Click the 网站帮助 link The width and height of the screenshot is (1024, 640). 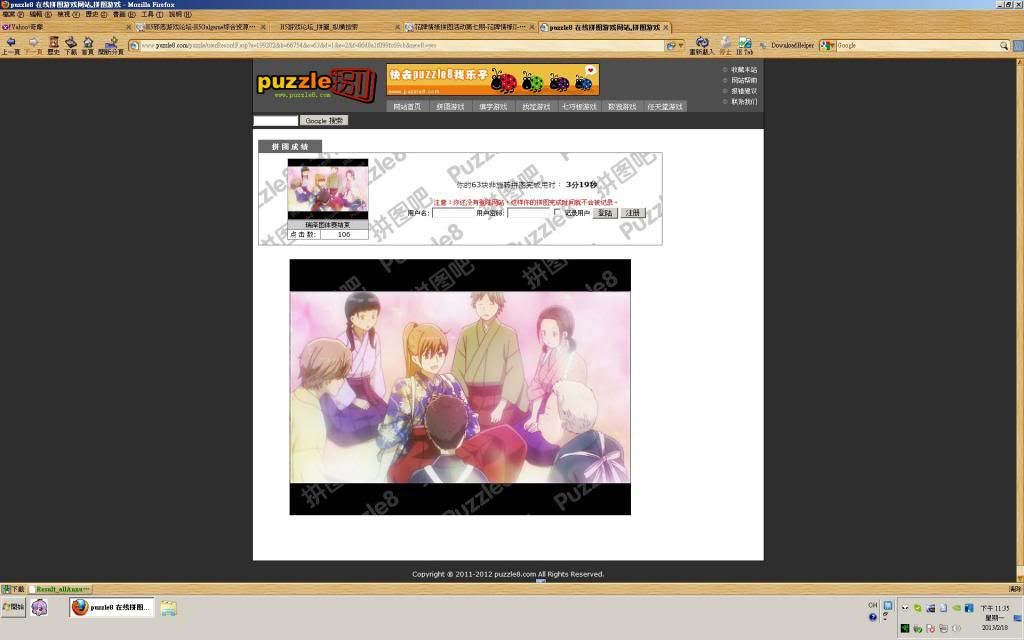pyautogui.click(x=744, y=80)
